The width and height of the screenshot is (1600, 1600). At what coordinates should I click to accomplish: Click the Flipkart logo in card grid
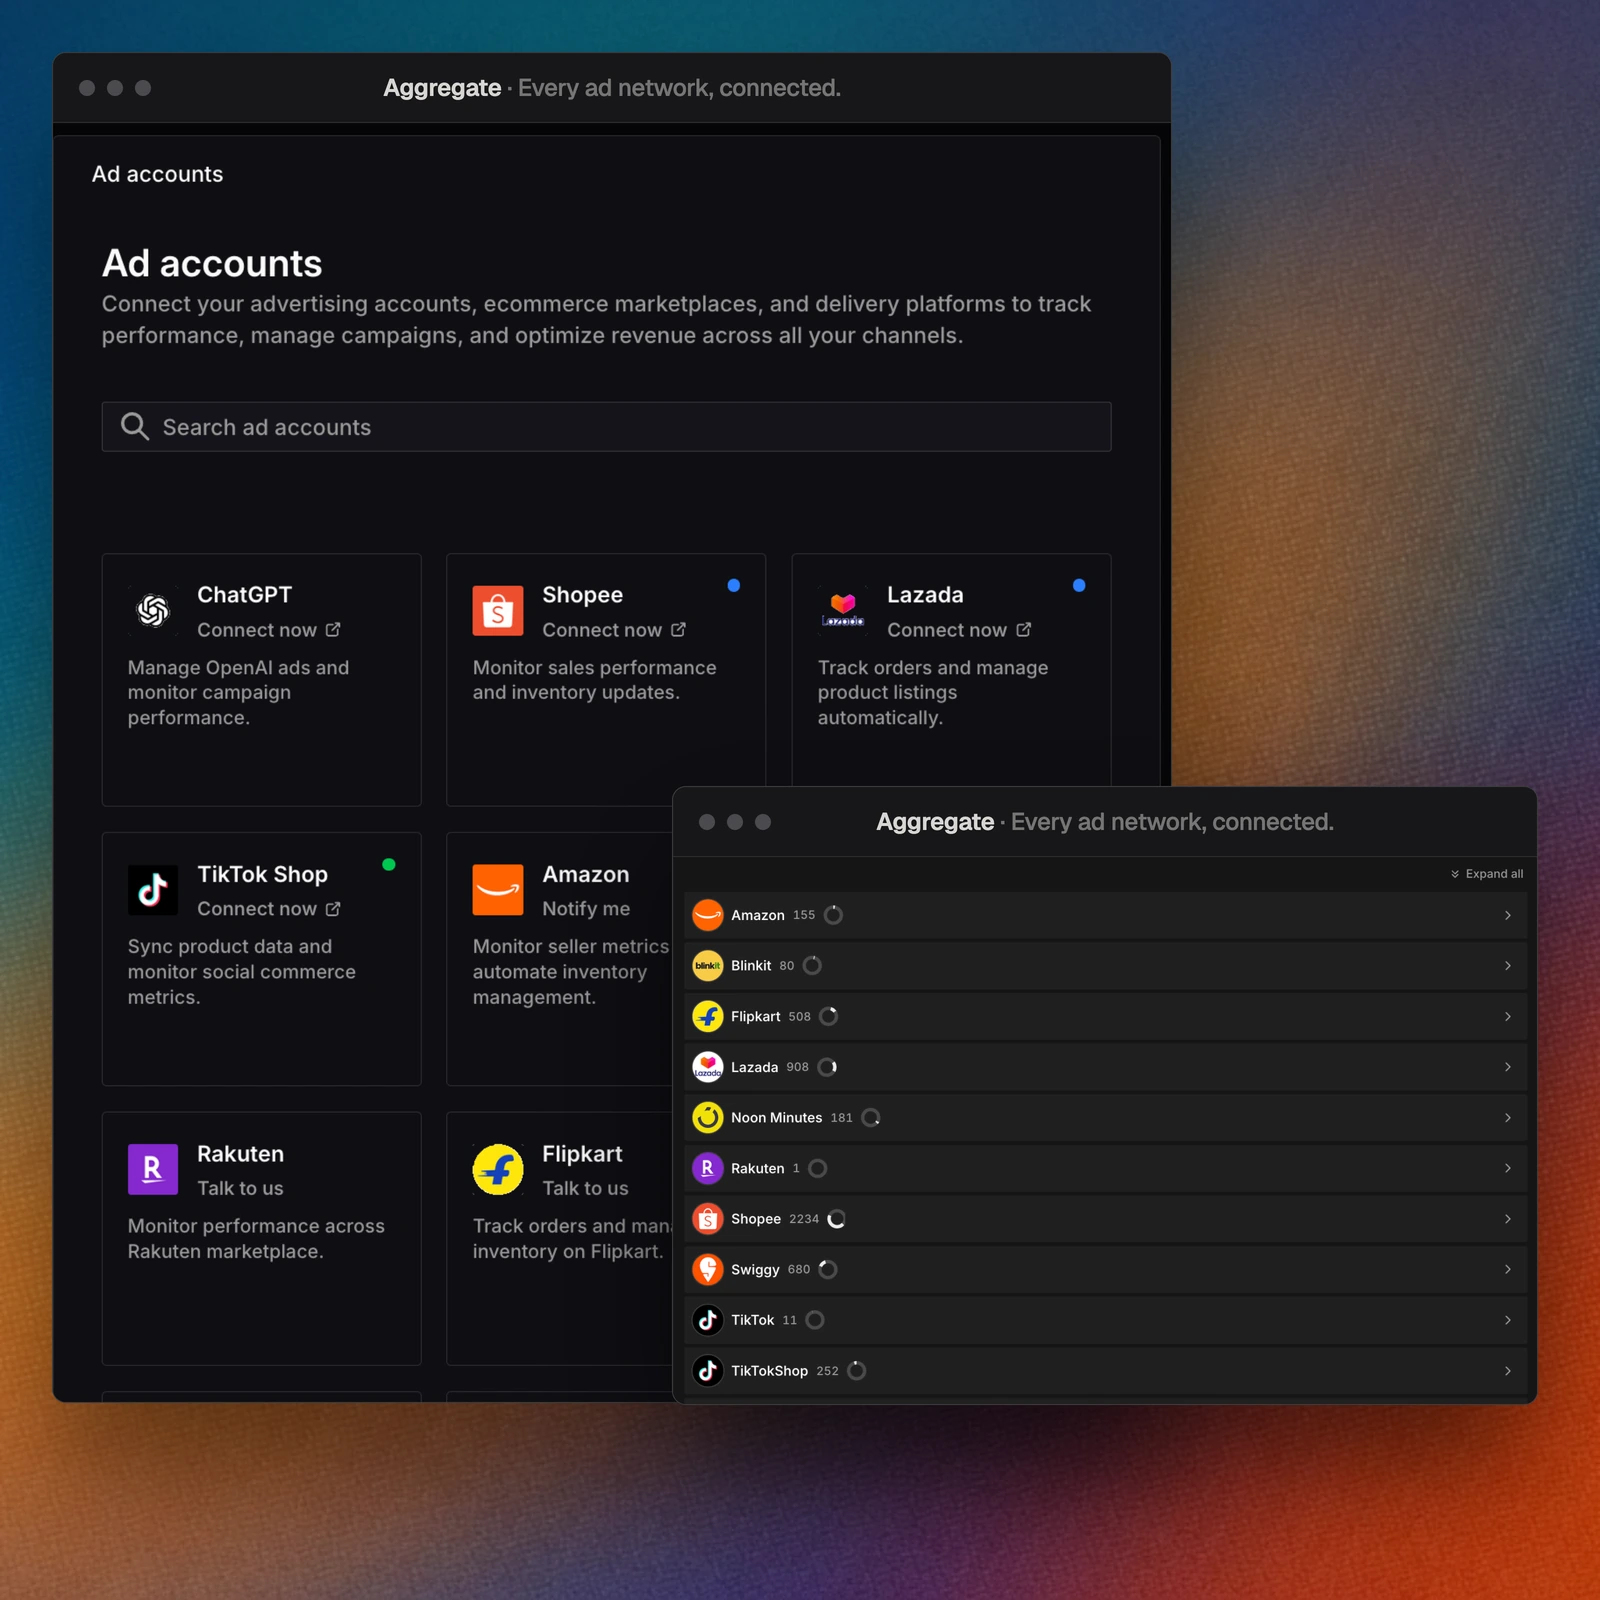pyautogui.click(x=498, y=1169)
